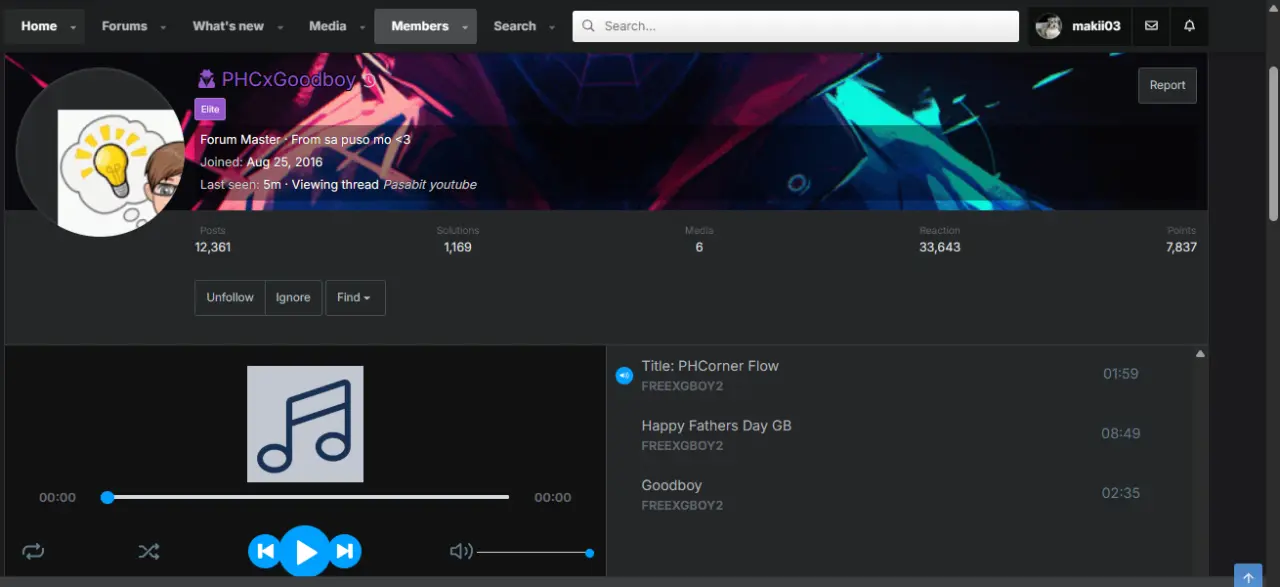Click the status icon after PHCxGoodboy name

click(x=368, y=81)
